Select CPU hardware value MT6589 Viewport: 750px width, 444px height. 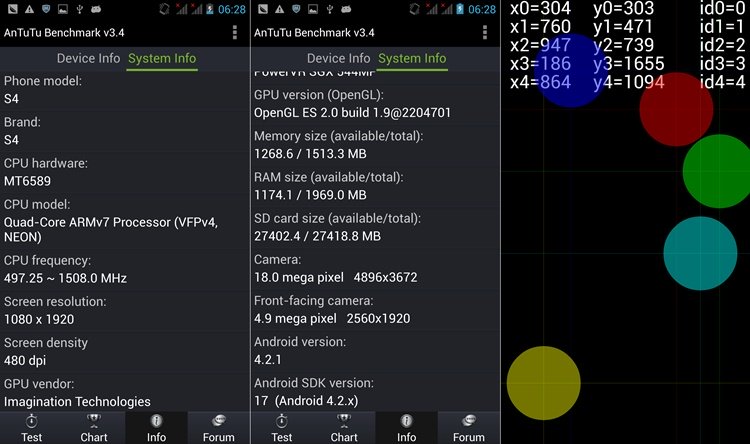[x=27, y=181]
